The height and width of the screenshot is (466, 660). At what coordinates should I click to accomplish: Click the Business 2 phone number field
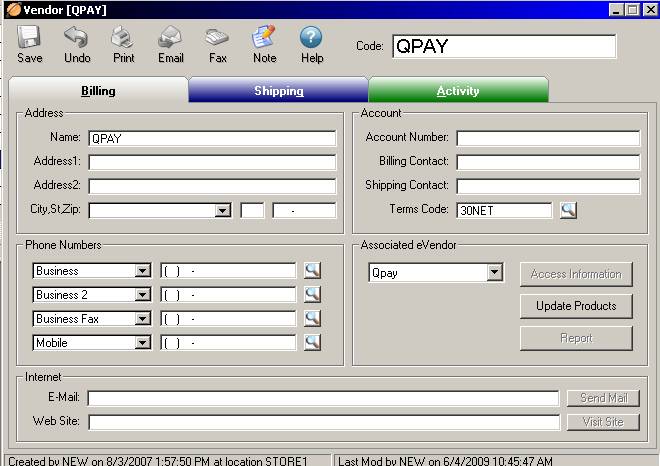click(228, 295)
